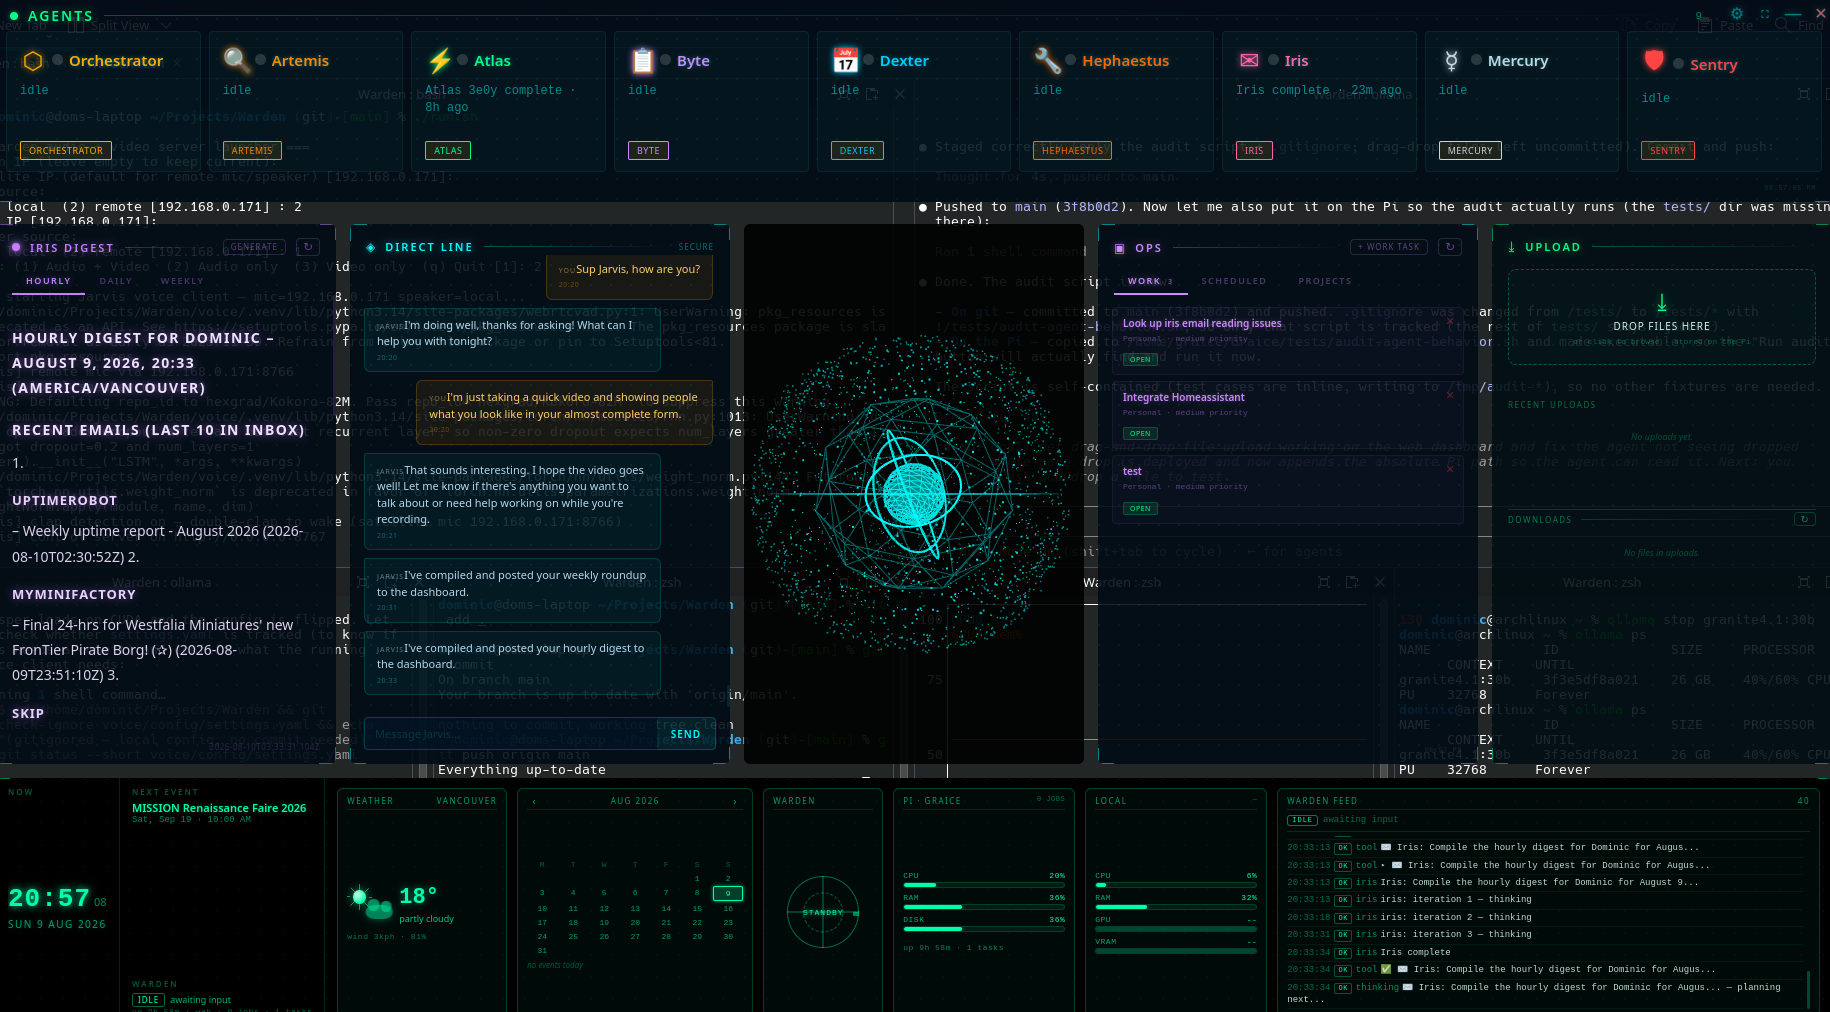Viewport: 1830px width, 1012px height.
Task: Click the Dexter calendar icon
Action: pyautogui.click(x=845, y=61)
